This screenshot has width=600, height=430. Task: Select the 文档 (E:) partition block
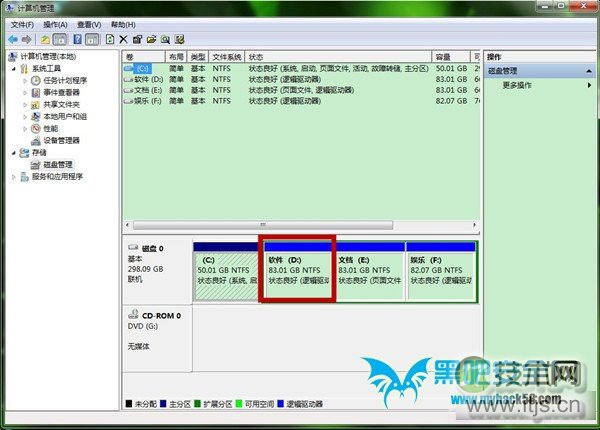[370, 271]
